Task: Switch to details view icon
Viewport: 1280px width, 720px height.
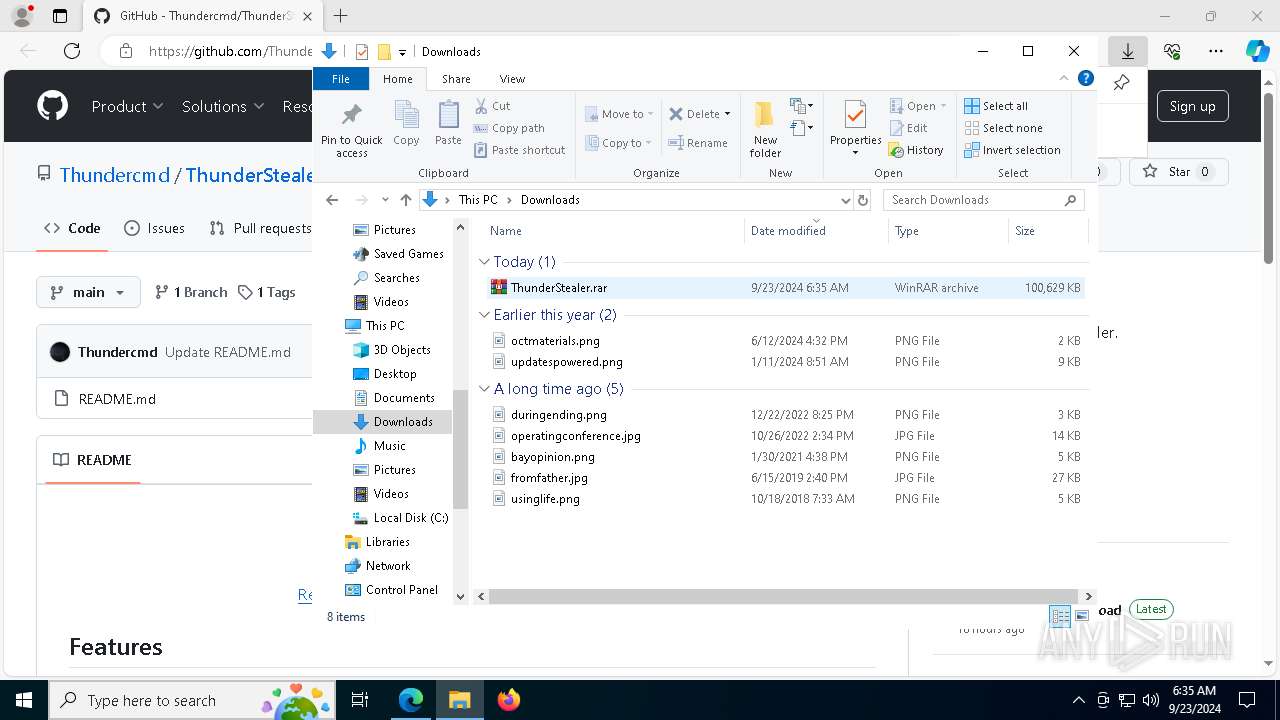Action: (x=1060, y=615)
